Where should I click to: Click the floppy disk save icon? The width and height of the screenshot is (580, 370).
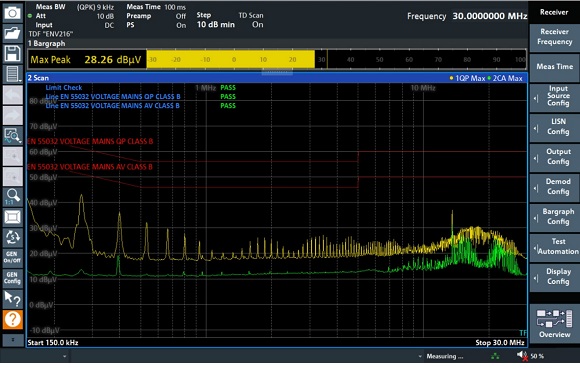tap(12, 54)
